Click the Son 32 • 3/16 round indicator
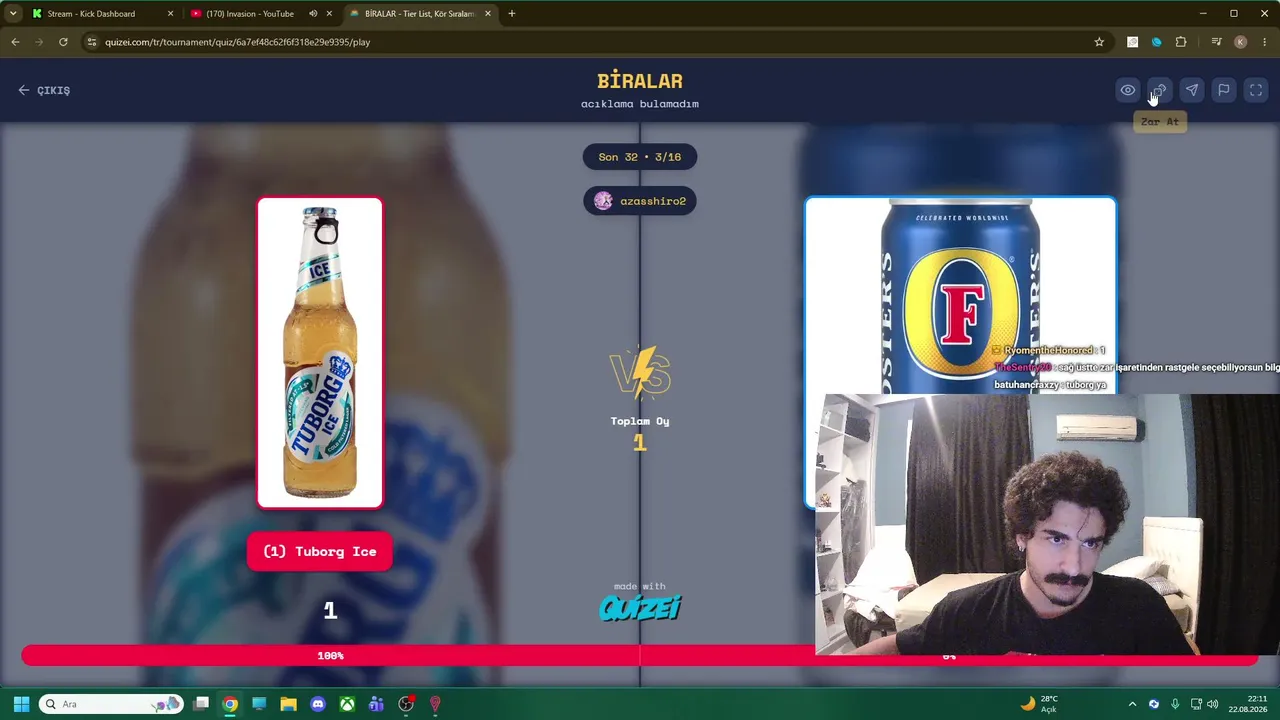The width and height of the screenshot is (1280, 720). pos(640,157)
